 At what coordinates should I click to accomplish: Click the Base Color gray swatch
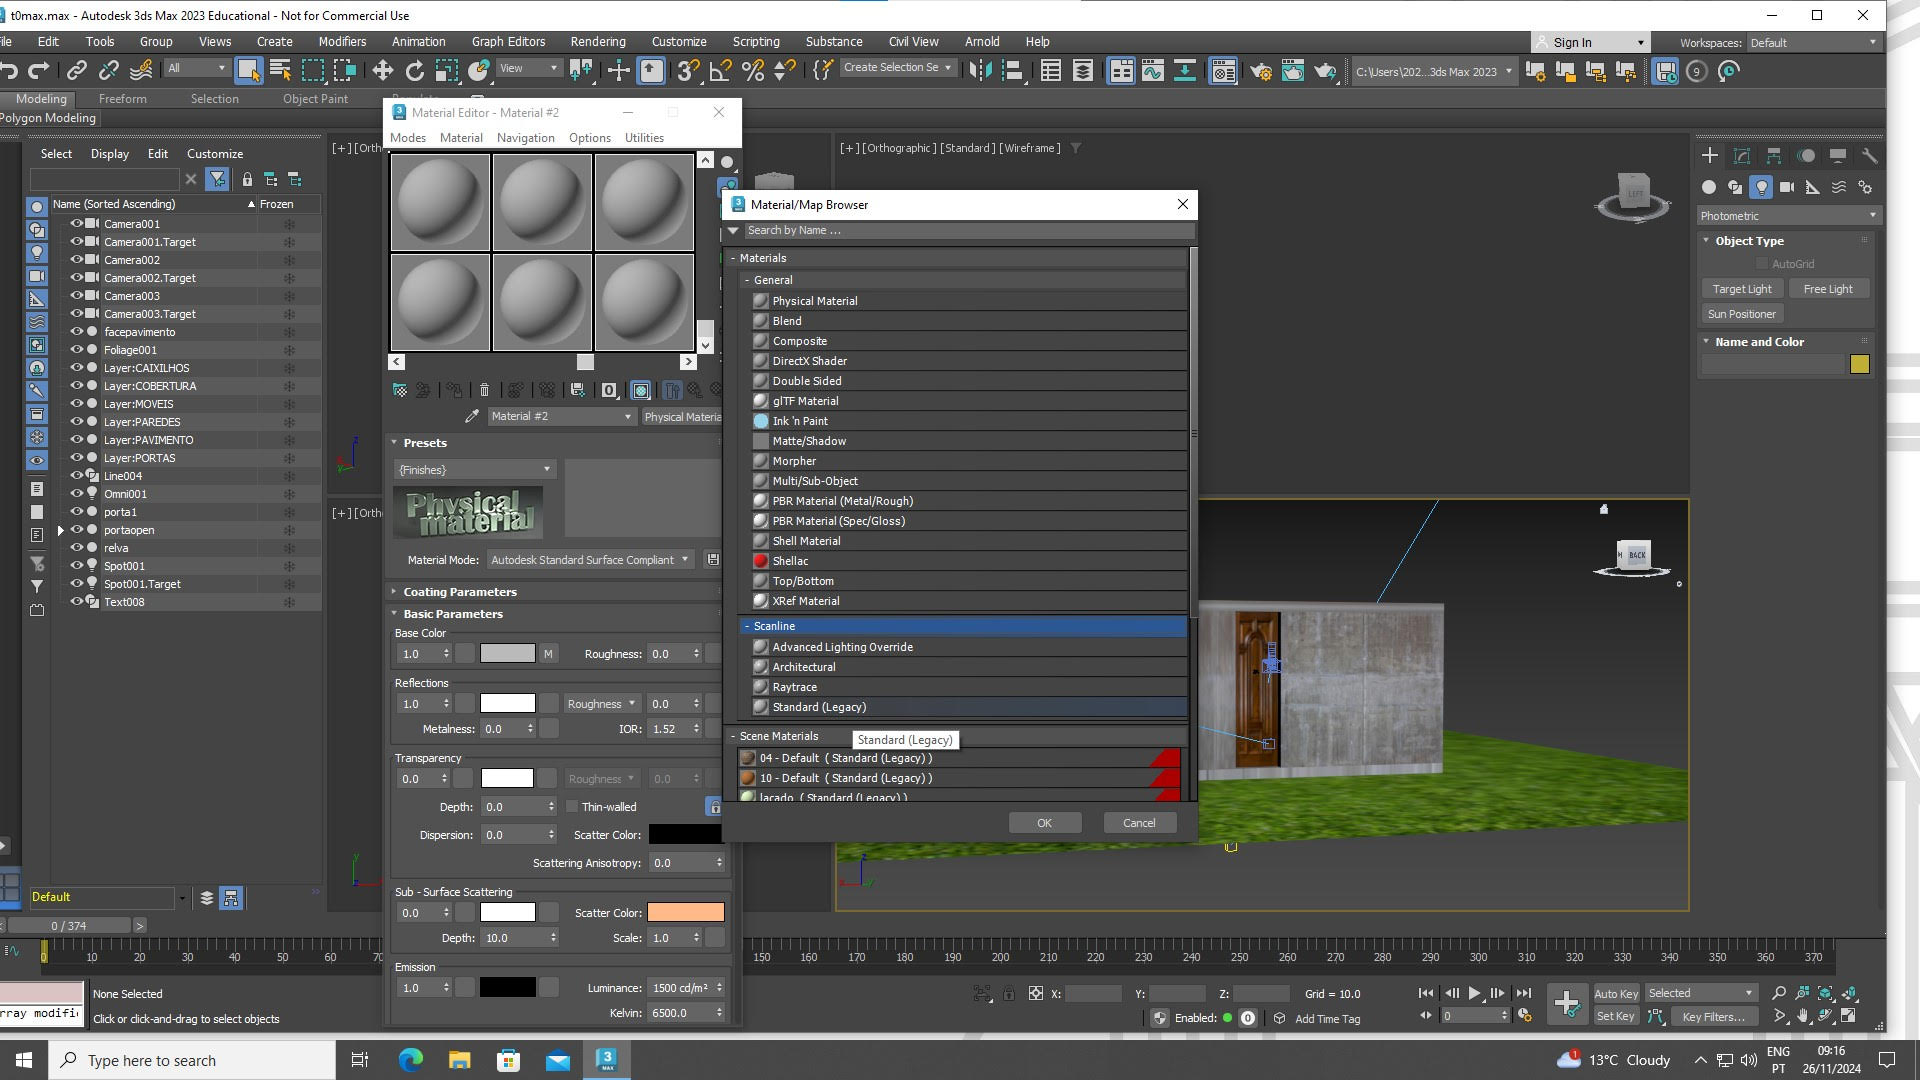point(507,654)
